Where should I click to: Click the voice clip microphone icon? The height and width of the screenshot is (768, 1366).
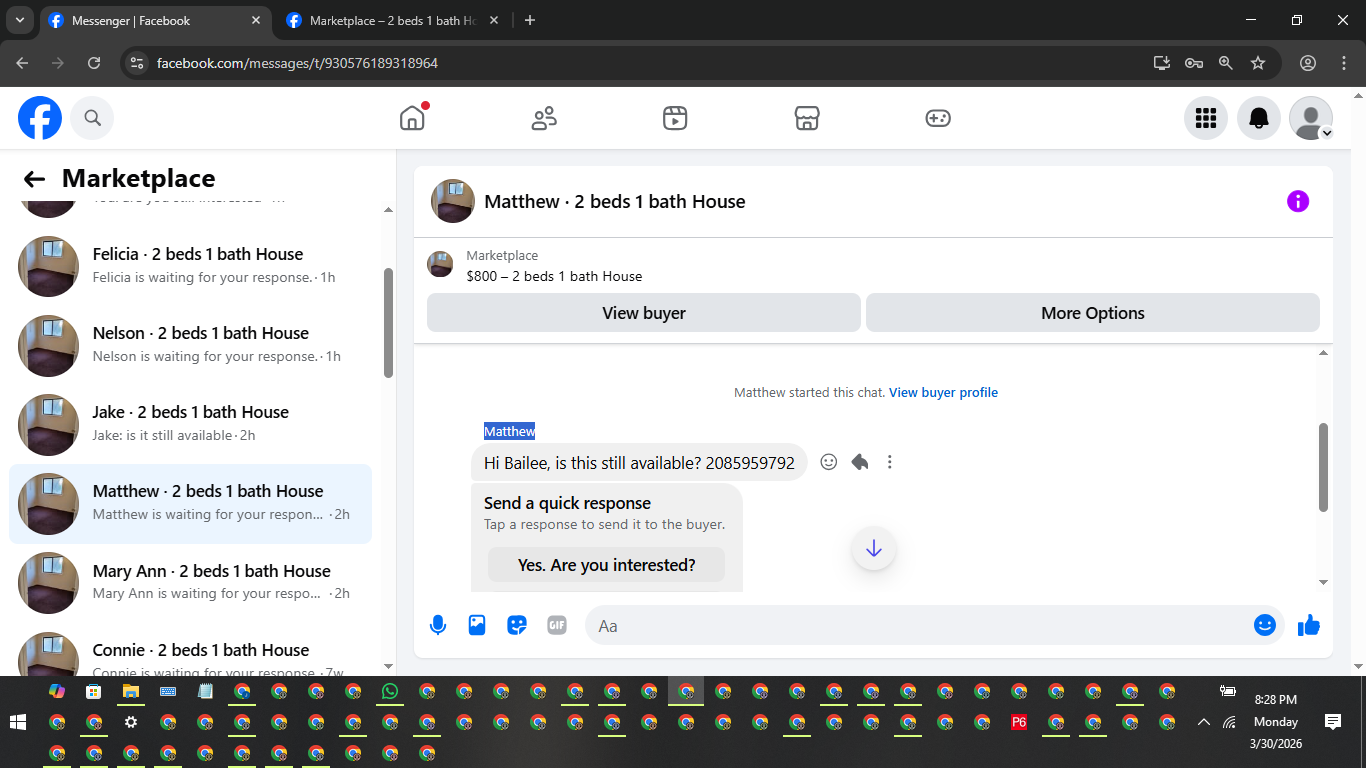[x=437, y=626]
